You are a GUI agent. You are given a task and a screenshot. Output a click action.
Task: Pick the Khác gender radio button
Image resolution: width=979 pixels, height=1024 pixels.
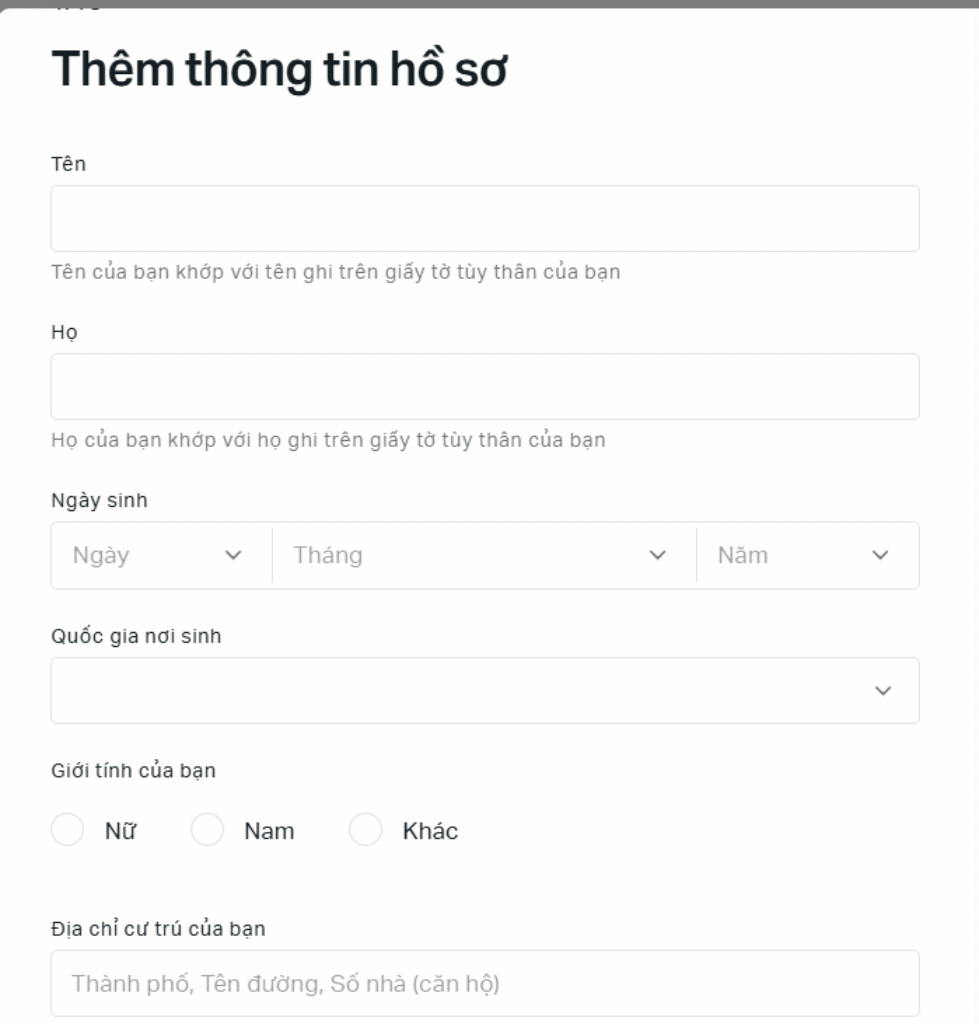point(365,830)
